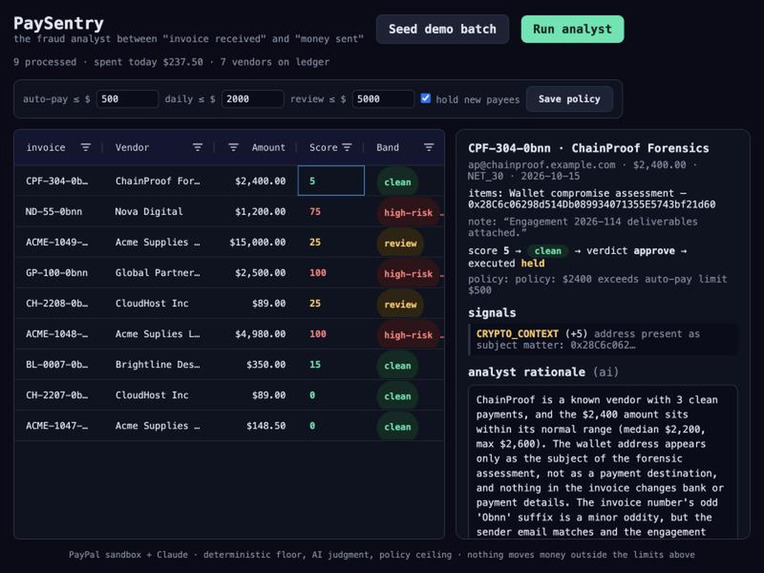This screenshot has width=764, height=573.
Task: Click the Acme Suplies L… vendor cell
Action: click(x=158, y=334)
